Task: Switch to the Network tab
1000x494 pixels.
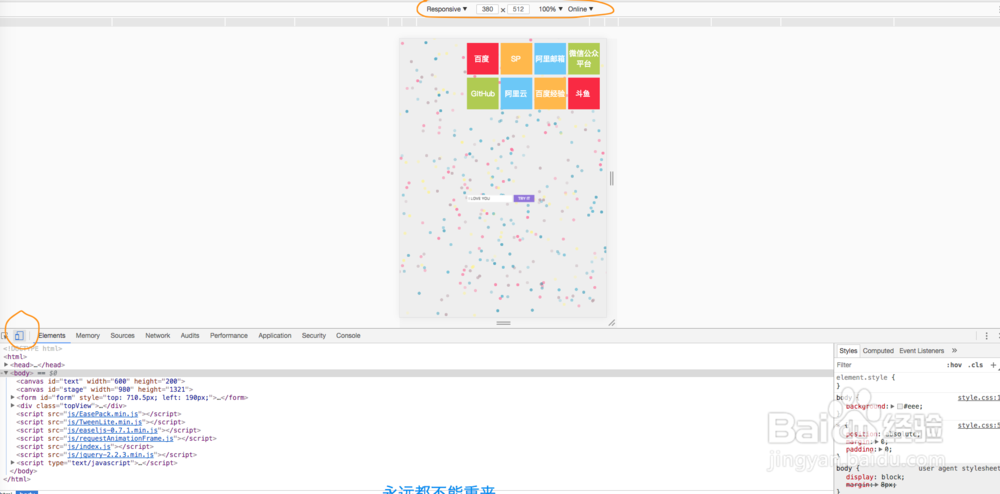Action: tap(158, 335)
